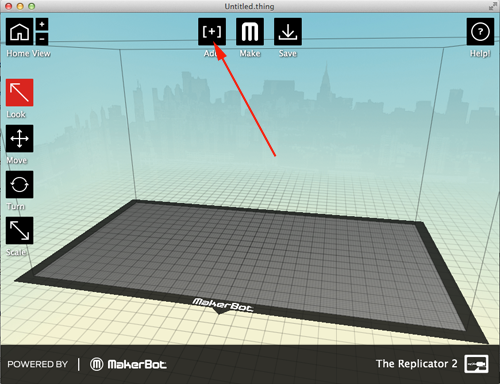500x384 pixels.
Task: Select the Turn rotate tool
Action: pos(19,184)
